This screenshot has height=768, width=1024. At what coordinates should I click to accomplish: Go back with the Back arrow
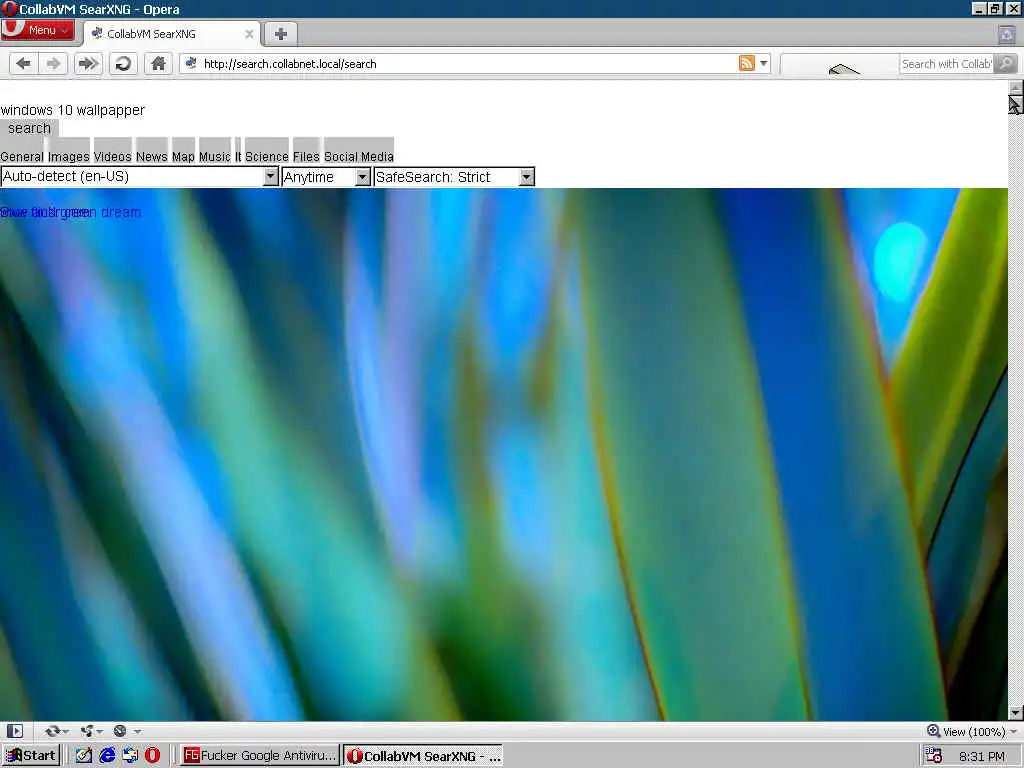(x=24, y=63)
